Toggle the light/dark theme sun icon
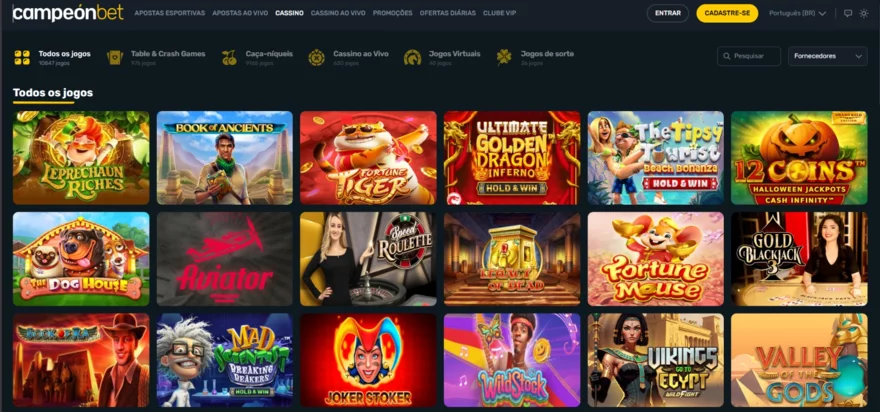 pos(864,13)
